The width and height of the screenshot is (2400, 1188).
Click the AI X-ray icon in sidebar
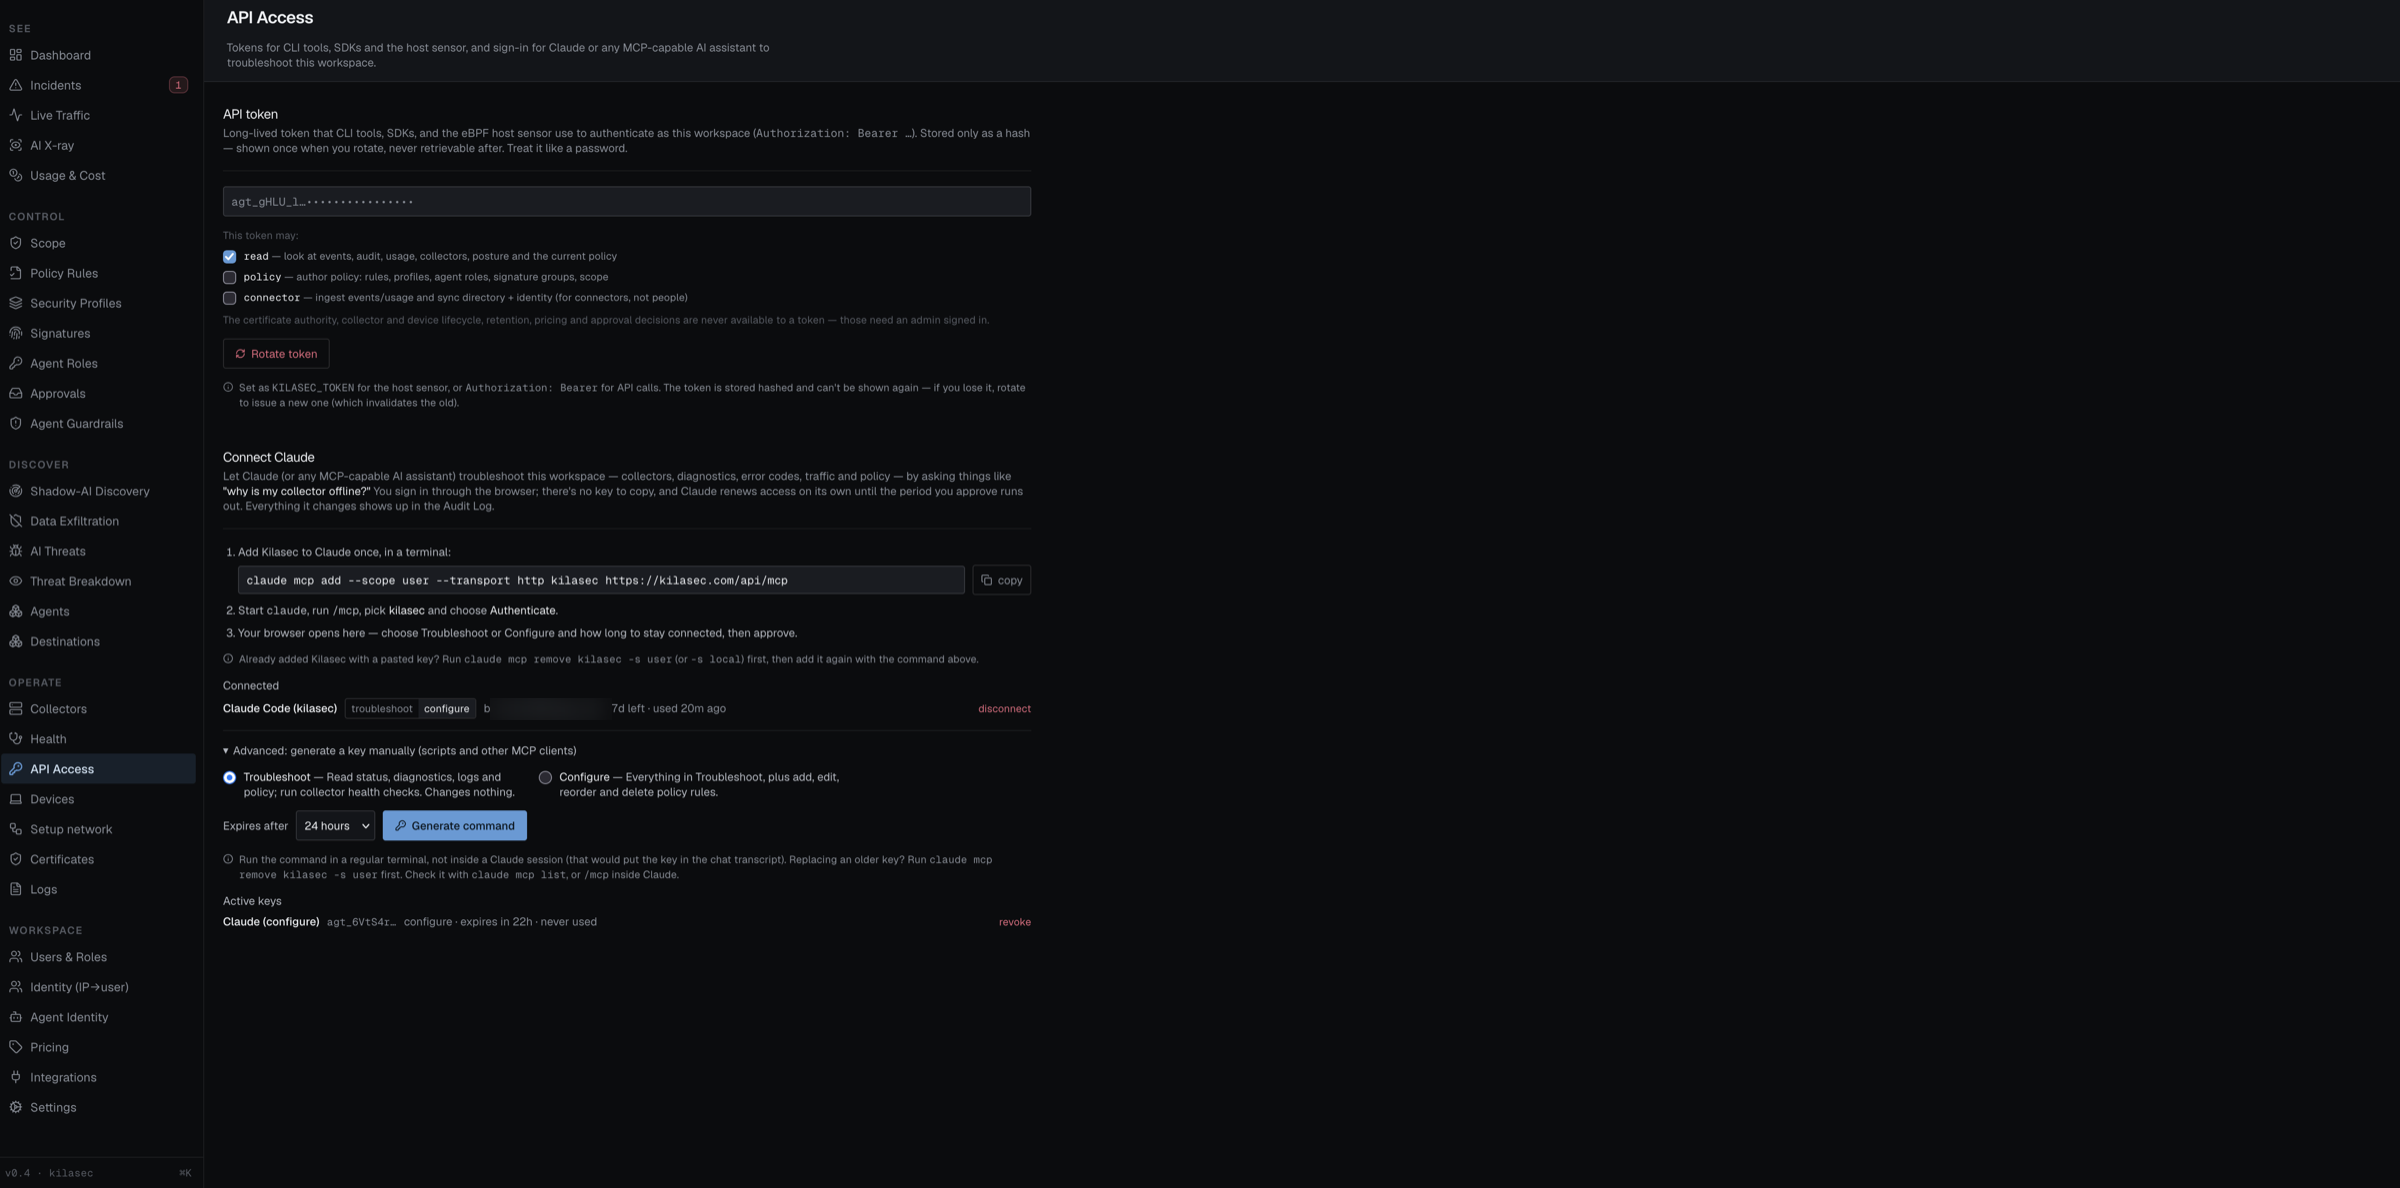(x=16, y=145)
